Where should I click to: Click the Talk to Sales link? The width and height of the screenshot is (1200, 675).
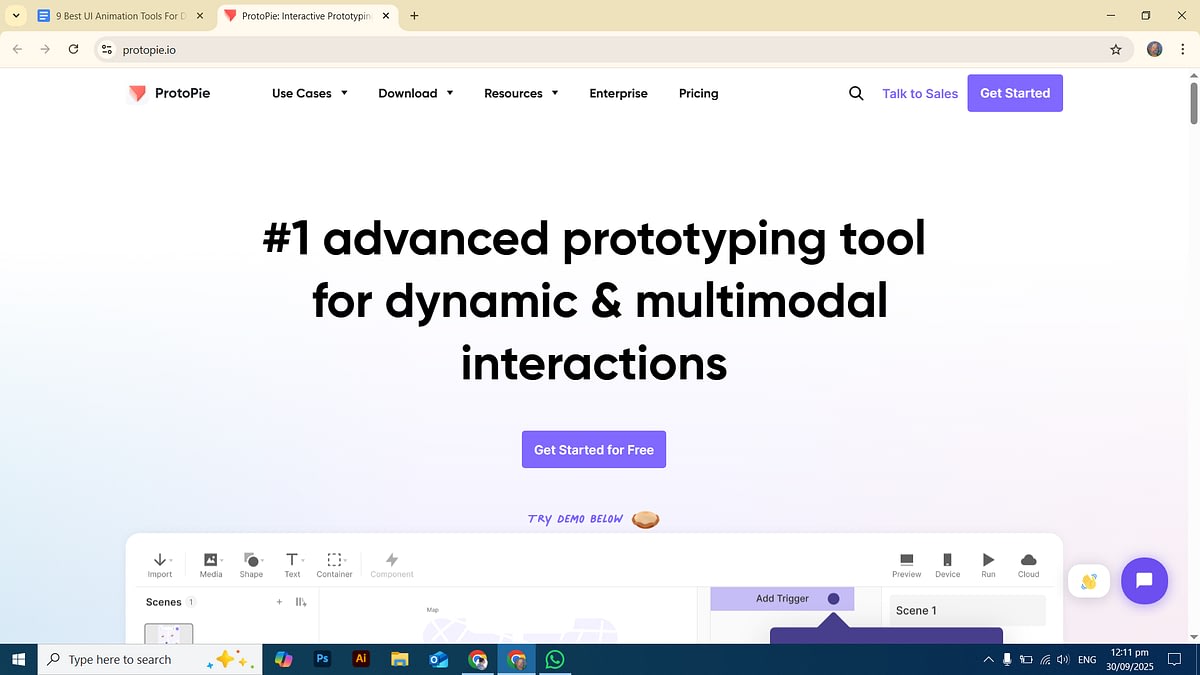[x=919, y=93]
